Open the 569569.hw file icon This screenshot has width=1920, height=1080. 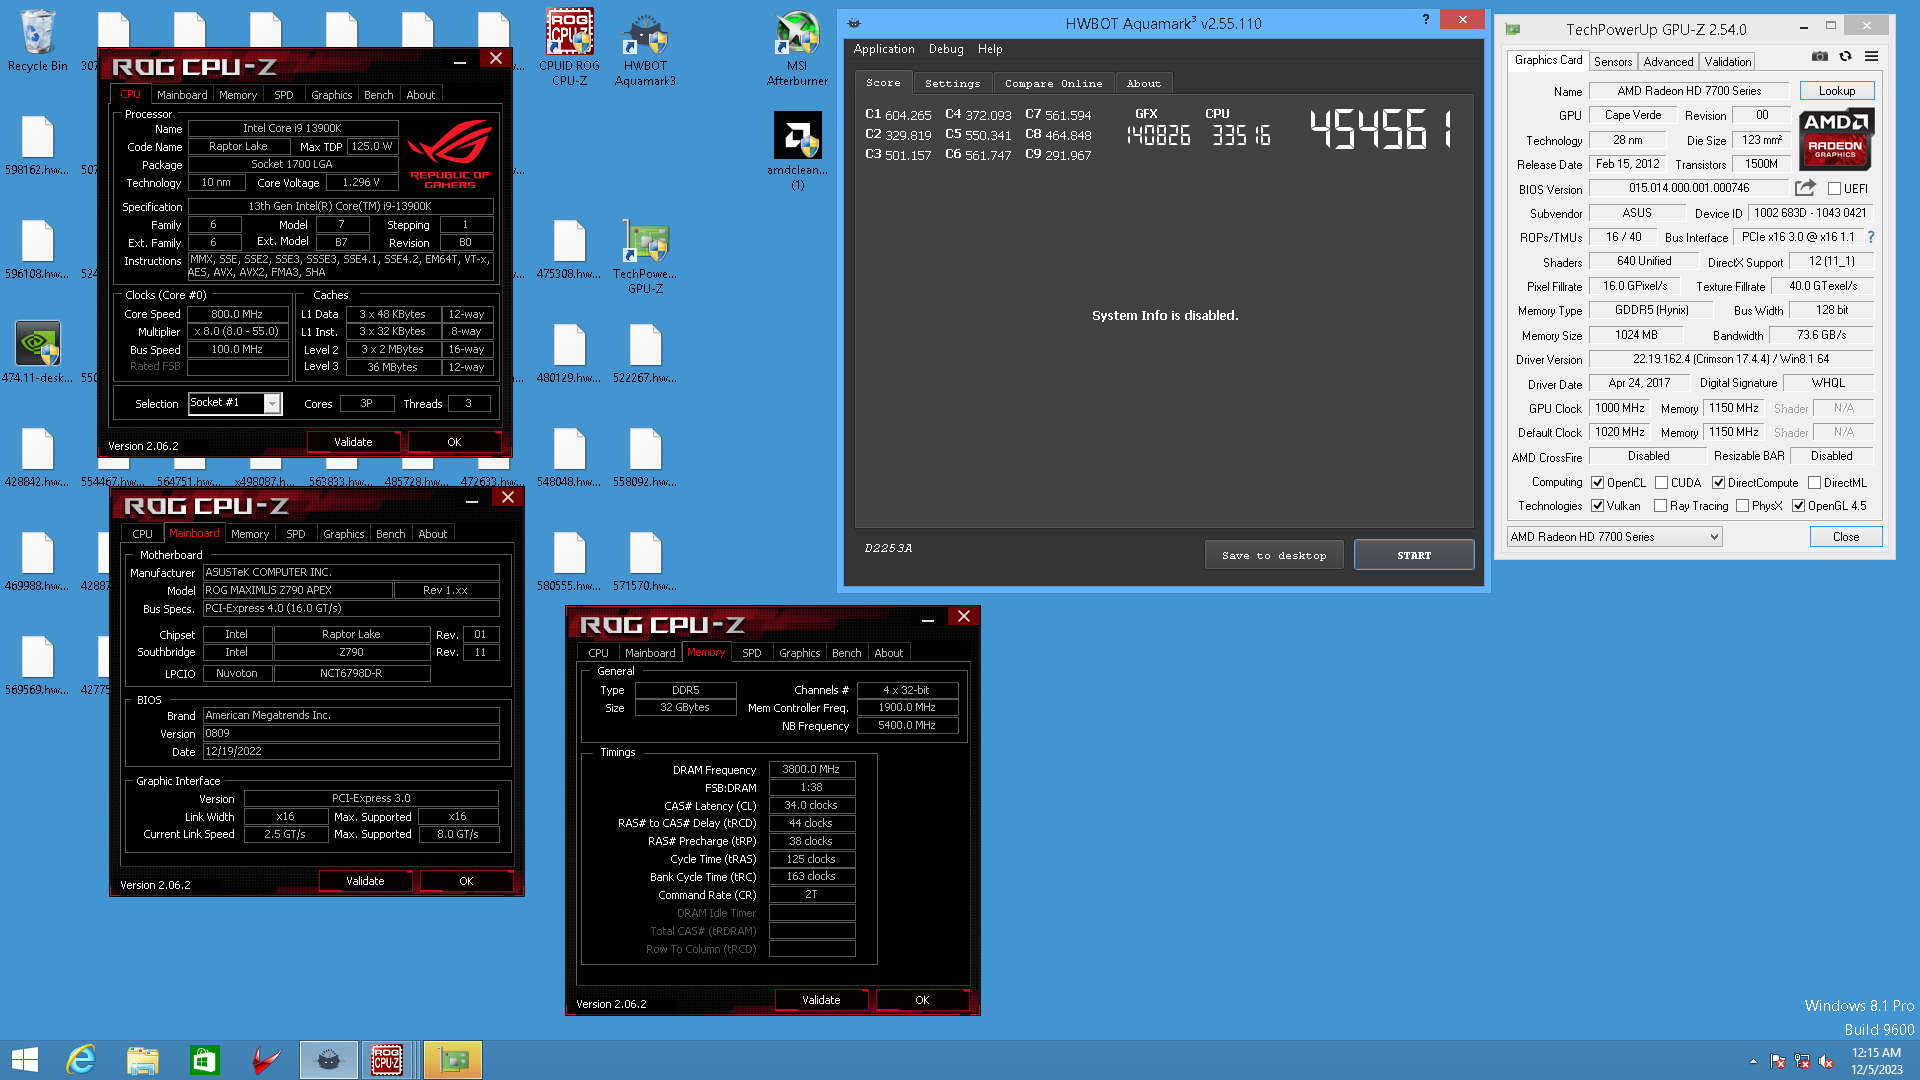tap(38, 664)
